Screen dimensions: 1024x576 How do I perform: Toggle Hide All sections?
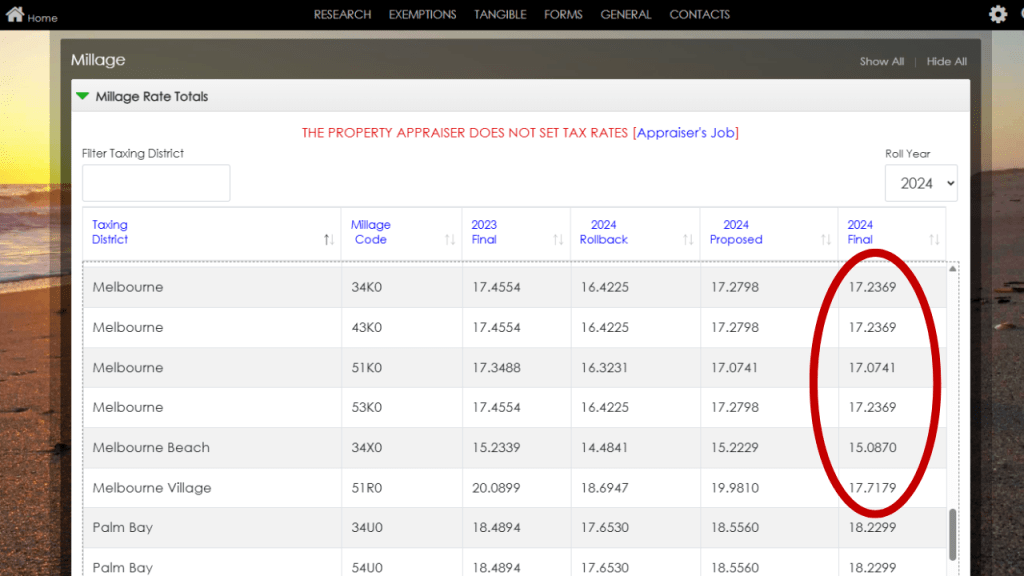tap(945, 61)
